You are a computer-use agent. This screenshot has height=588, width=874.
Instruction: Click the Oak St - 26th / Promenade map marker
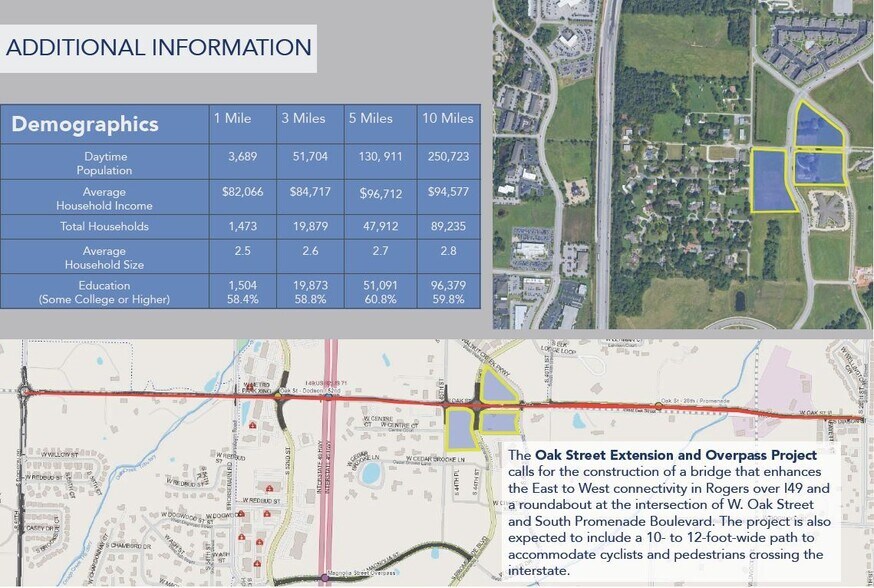[x=657, y=406]
